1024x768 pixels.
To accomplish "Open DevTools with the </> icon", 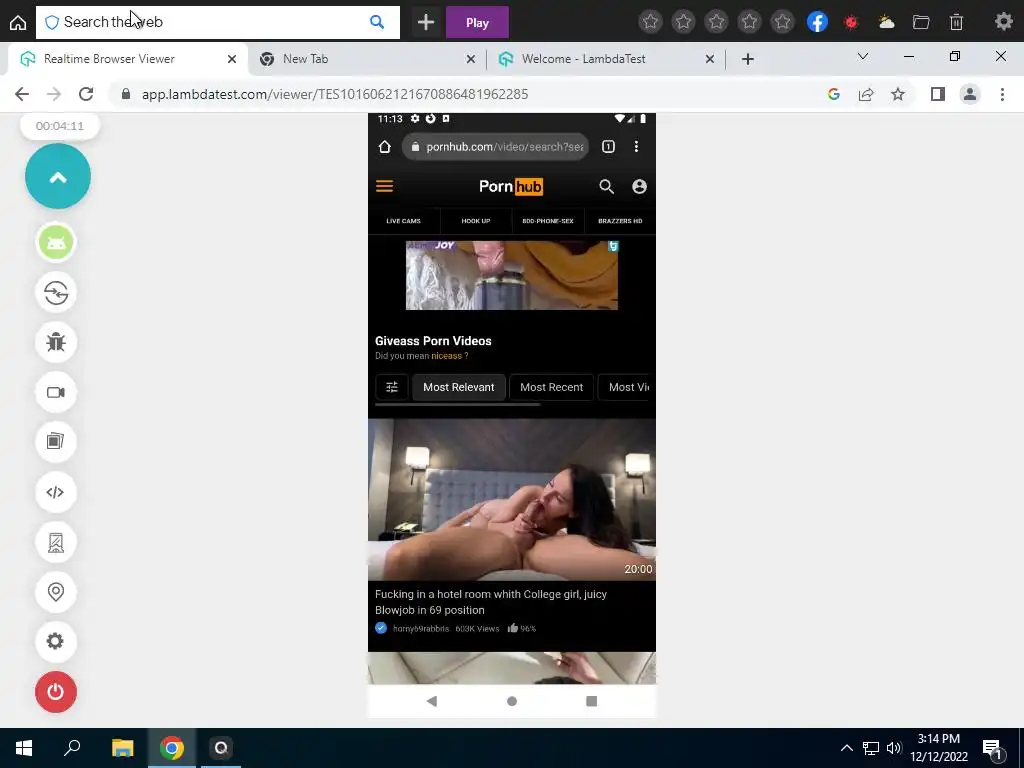I will [x=56, y=492].
